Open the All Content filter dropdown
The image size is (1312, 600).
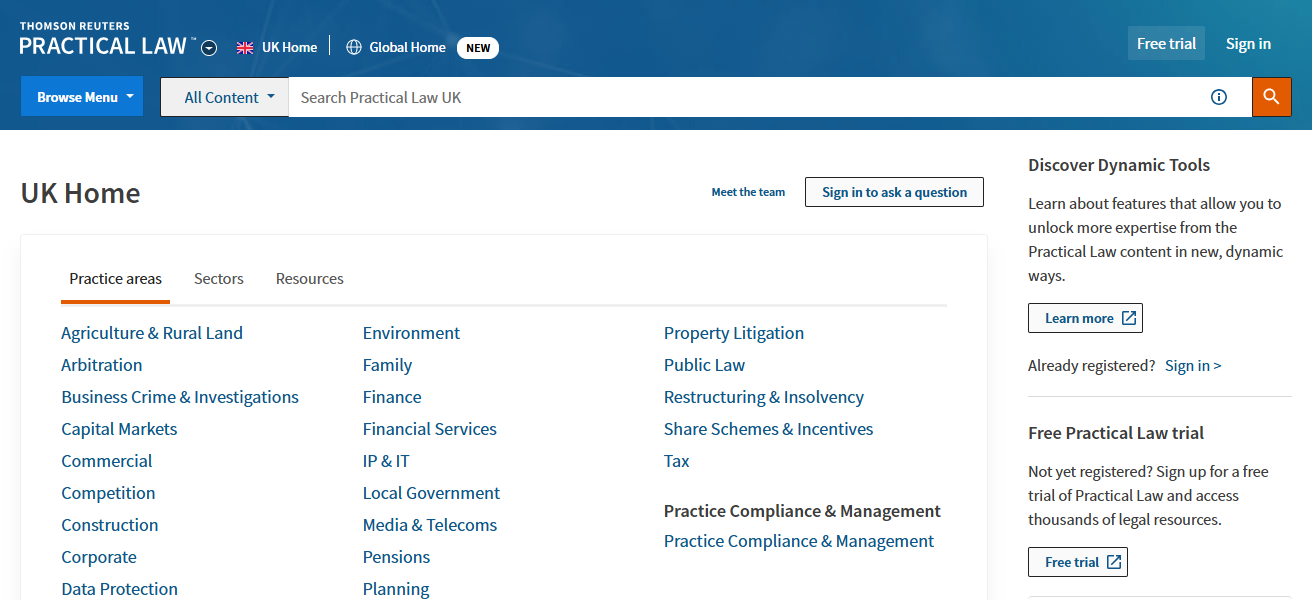click(225, 97)
